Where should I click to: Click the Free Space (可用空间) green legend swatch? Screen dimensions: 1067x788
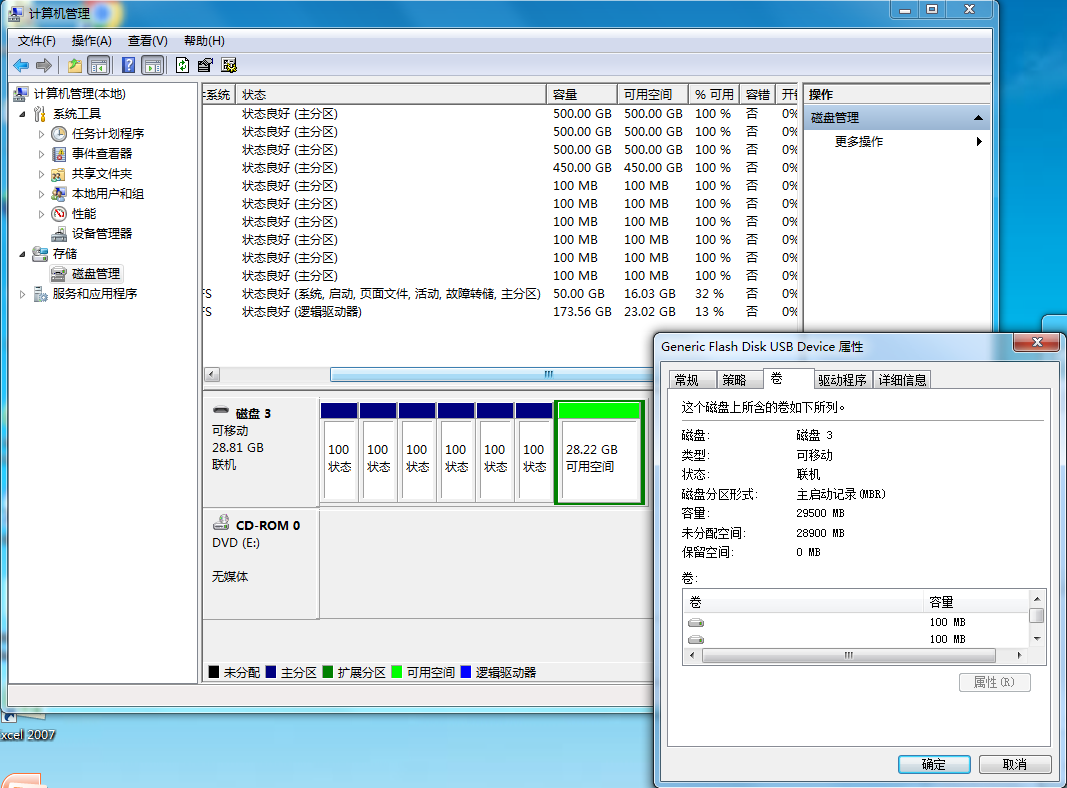click(397, 672)
